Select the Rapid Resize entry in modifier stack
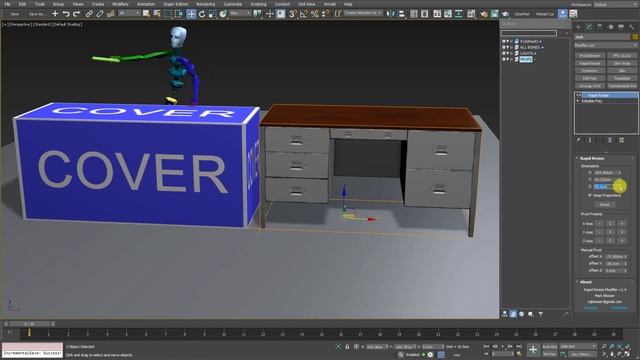The height and width of the screenshot is (360, 640). (x=607, y=95)
